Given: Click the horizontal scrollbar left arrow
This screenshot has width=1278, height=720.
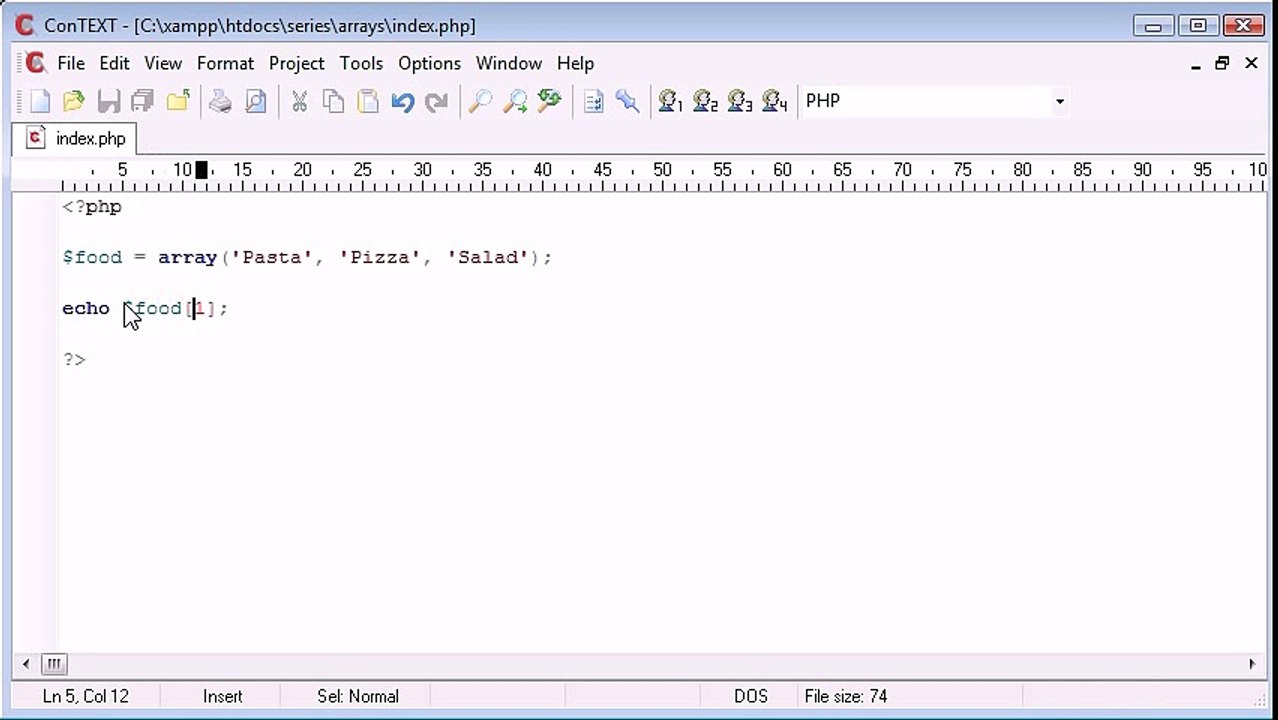Looking at the screenshot, I should (x=26, y=664).
